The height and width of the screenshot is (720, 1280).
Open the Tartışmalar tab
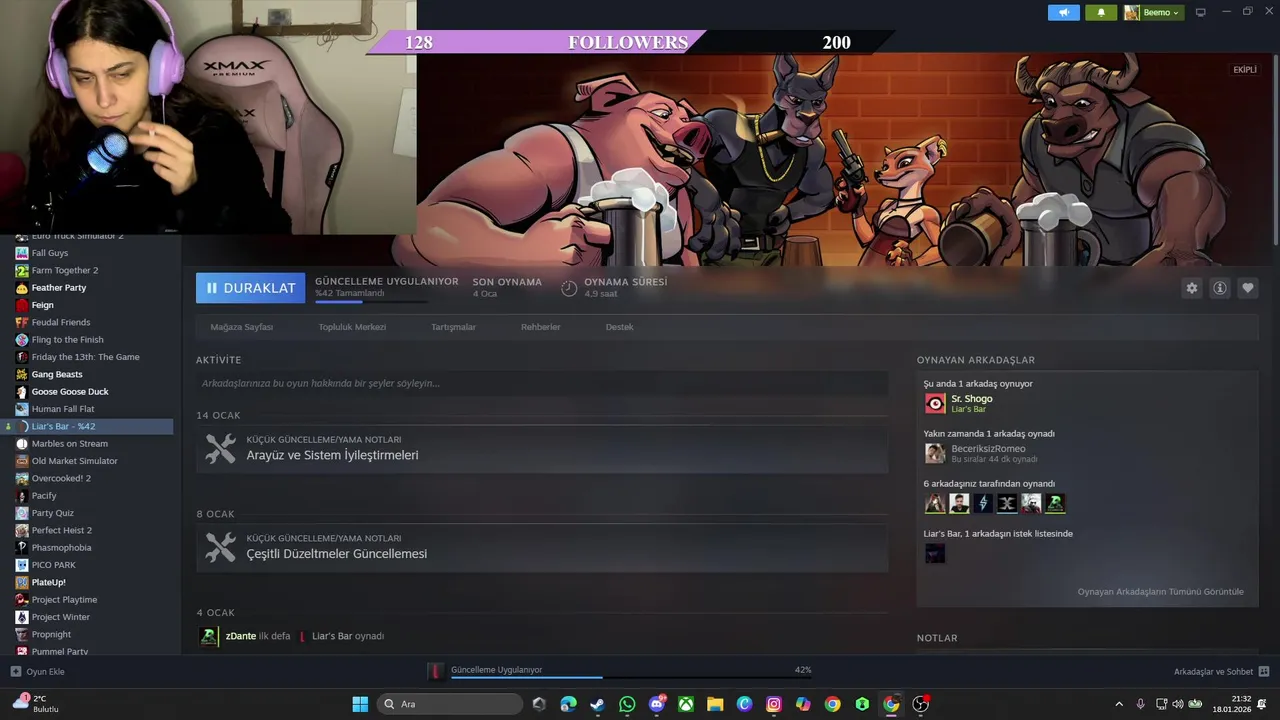(x=453, y=327)
